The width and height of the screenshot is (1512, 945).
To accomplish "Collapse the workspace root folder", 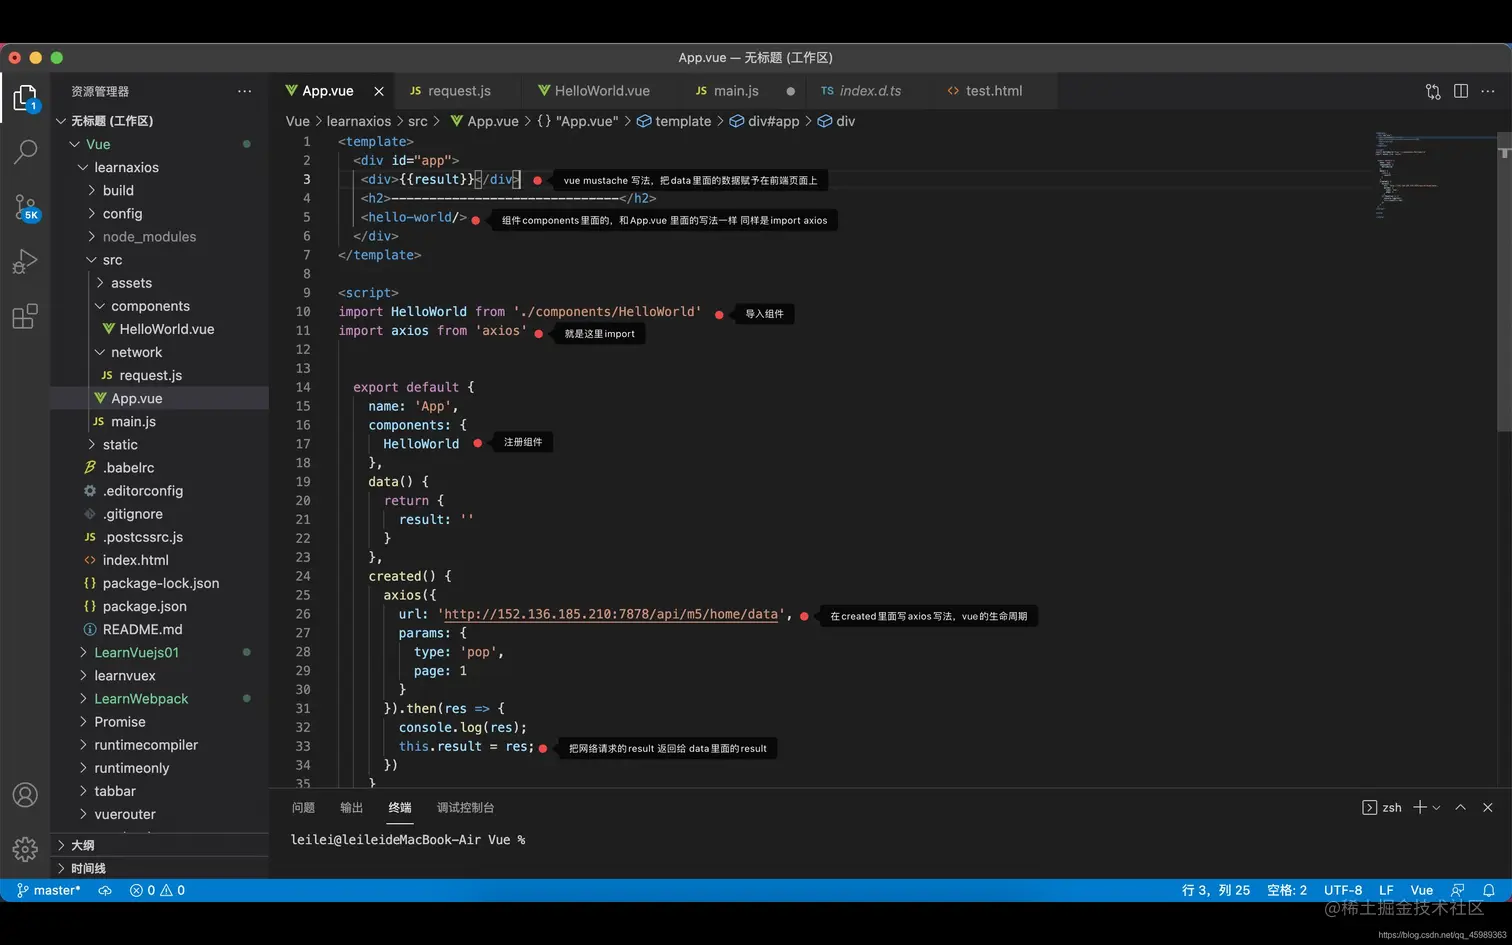I will click(x=160, y=121).
